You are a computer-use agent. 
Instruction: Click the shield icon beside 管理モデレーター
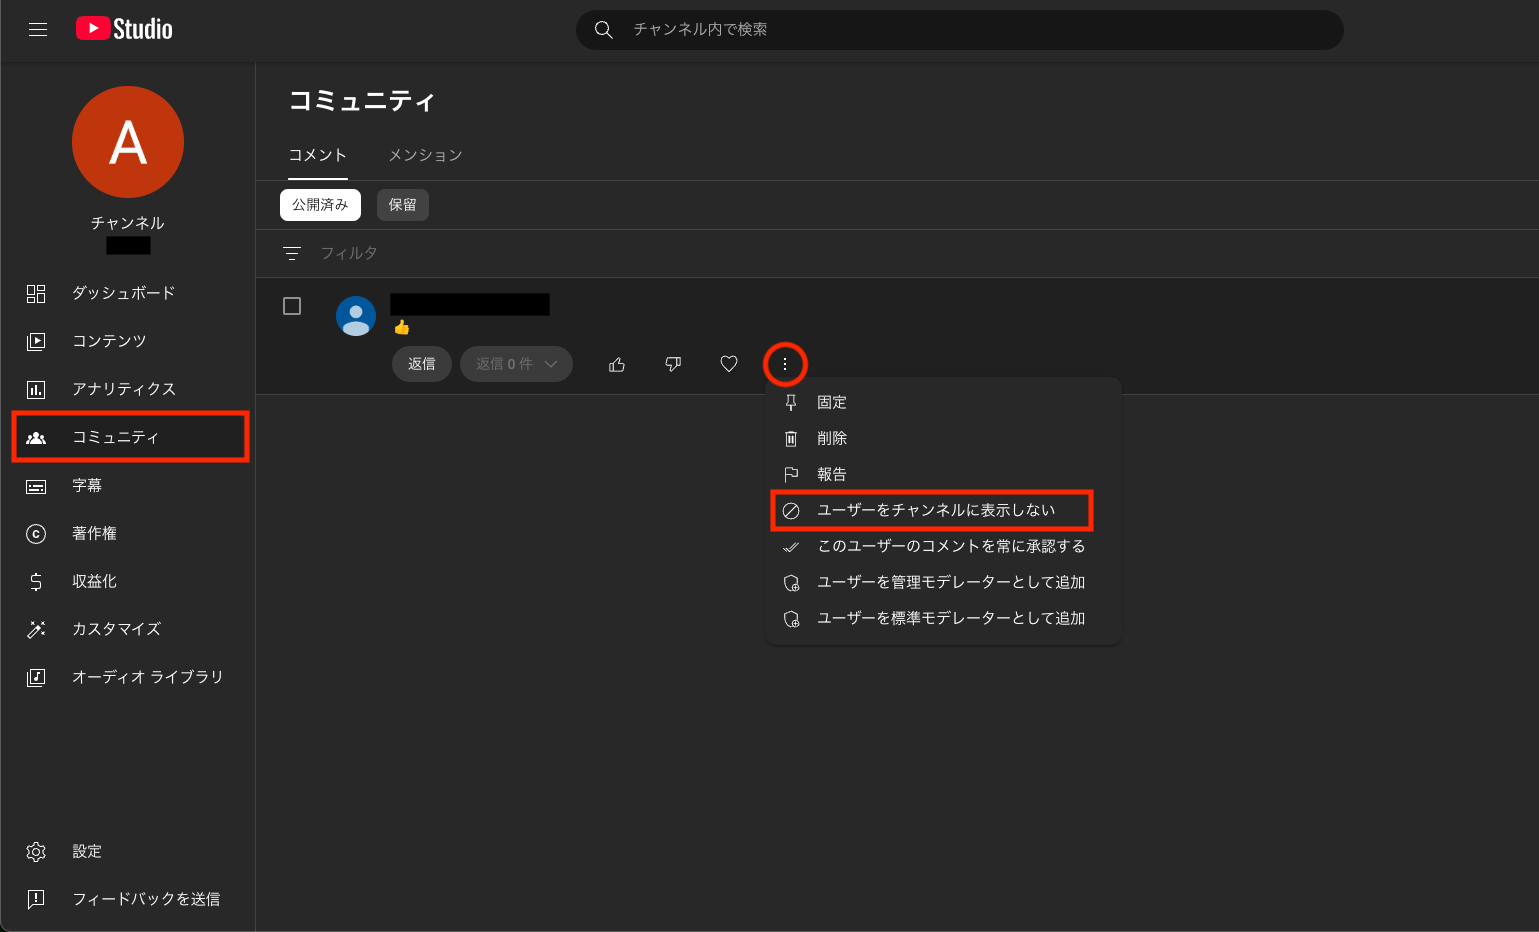point(791,583)
